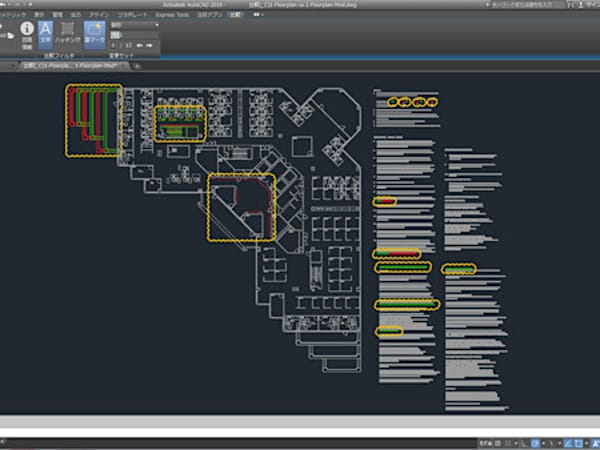Image resolution: width=600 pixels, height=450 pixels.
Task: Open the コラボレート ribbon tab
Action: click(131, 16)
